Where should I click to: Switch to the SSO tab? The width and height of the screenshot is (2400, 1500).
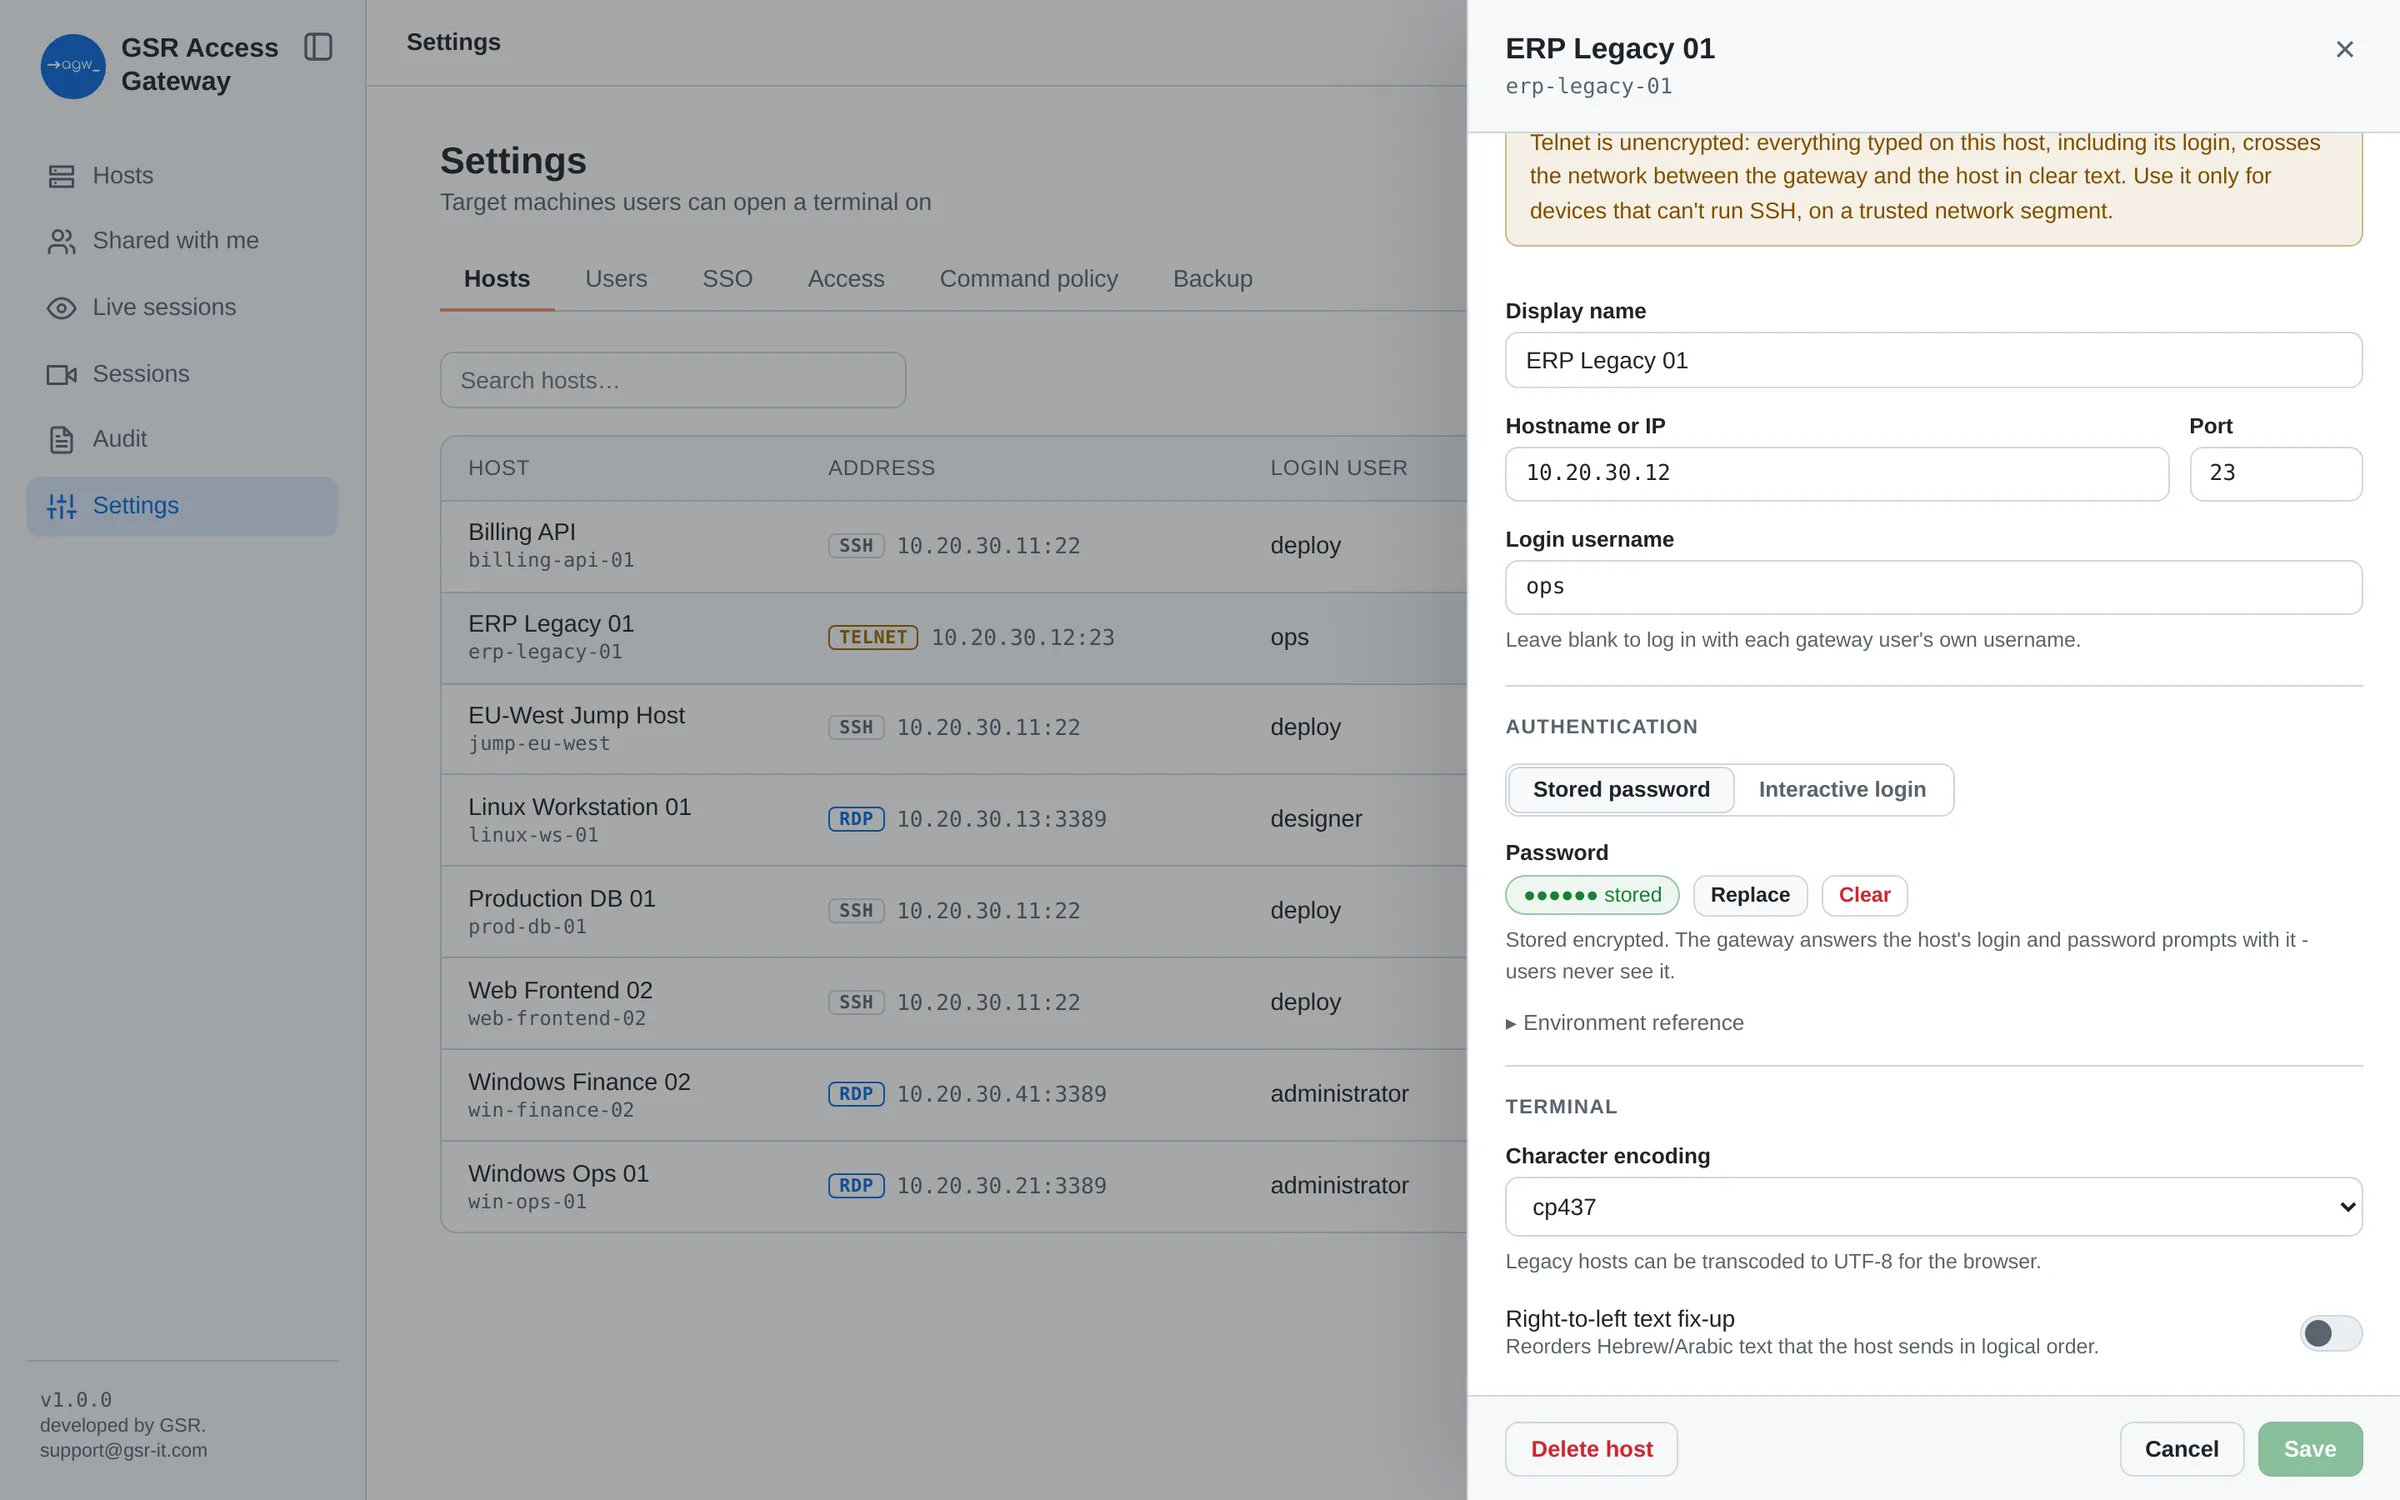pos(727,279)
